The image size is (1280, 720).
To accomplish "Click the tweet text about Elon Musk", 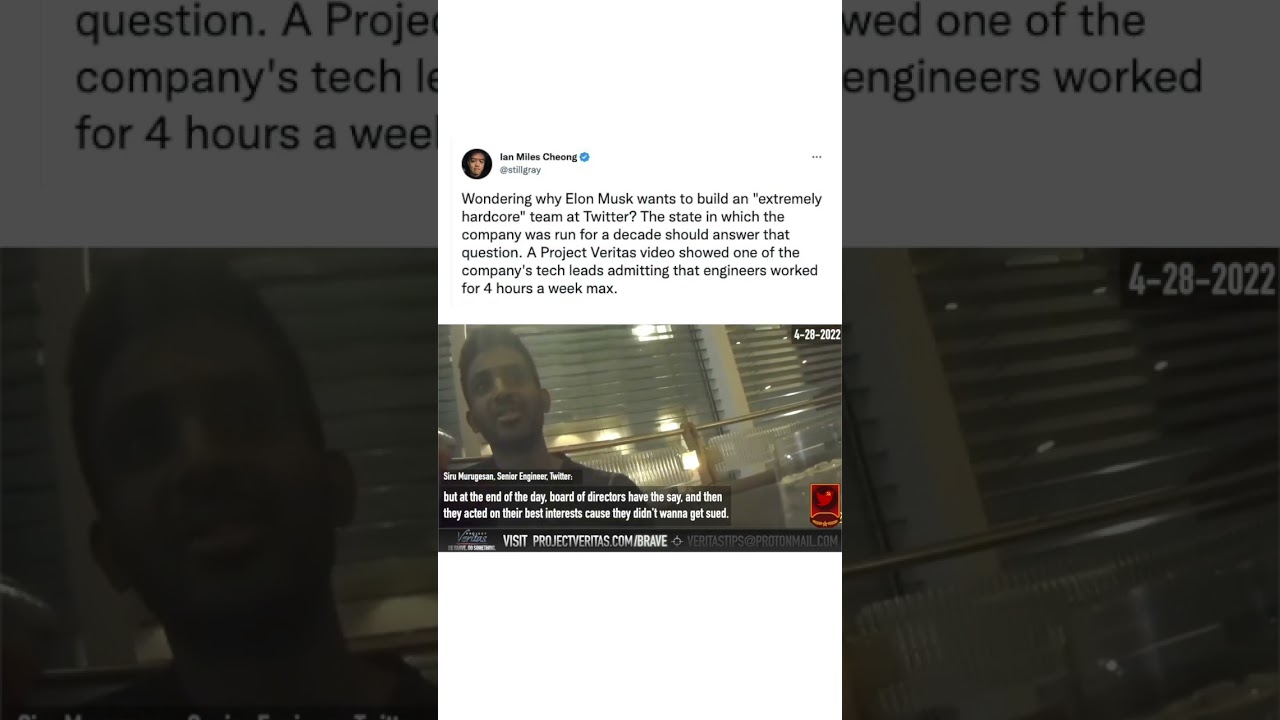I will pyautogui.click(x=641, y=244).
